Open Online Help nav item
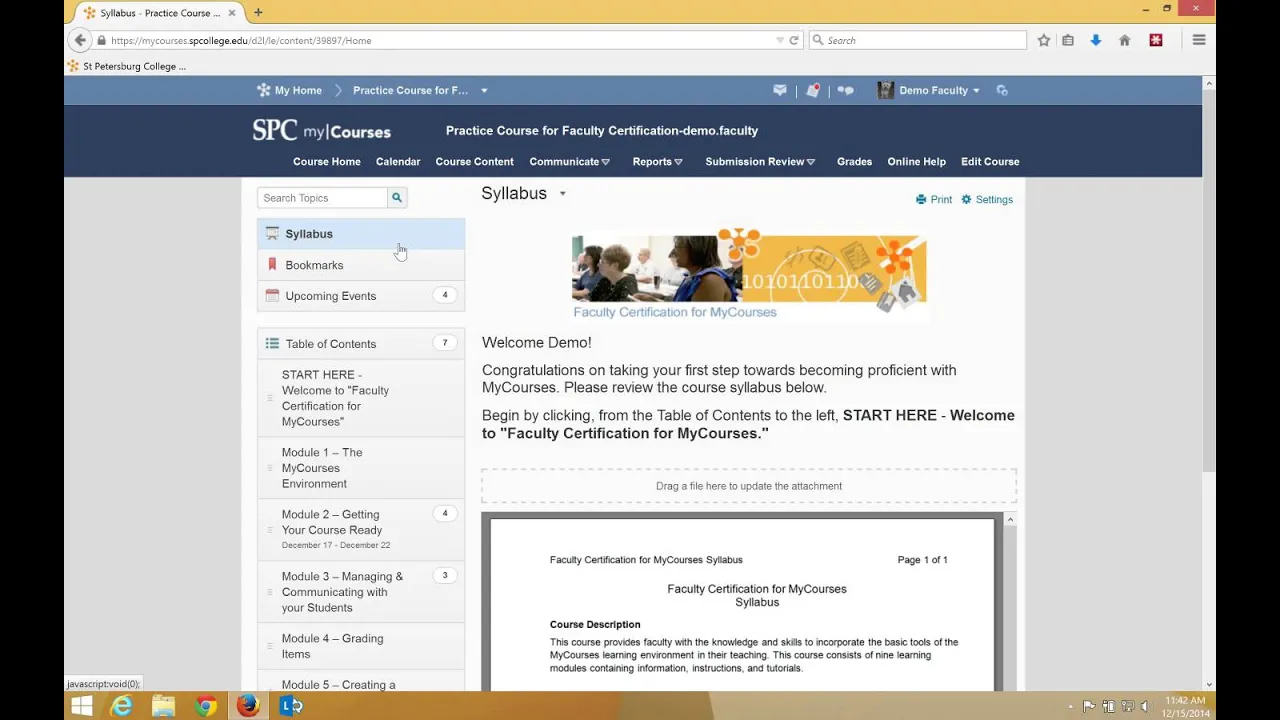This screenshot has height=720, width=1280. click(x=916, y=161)
